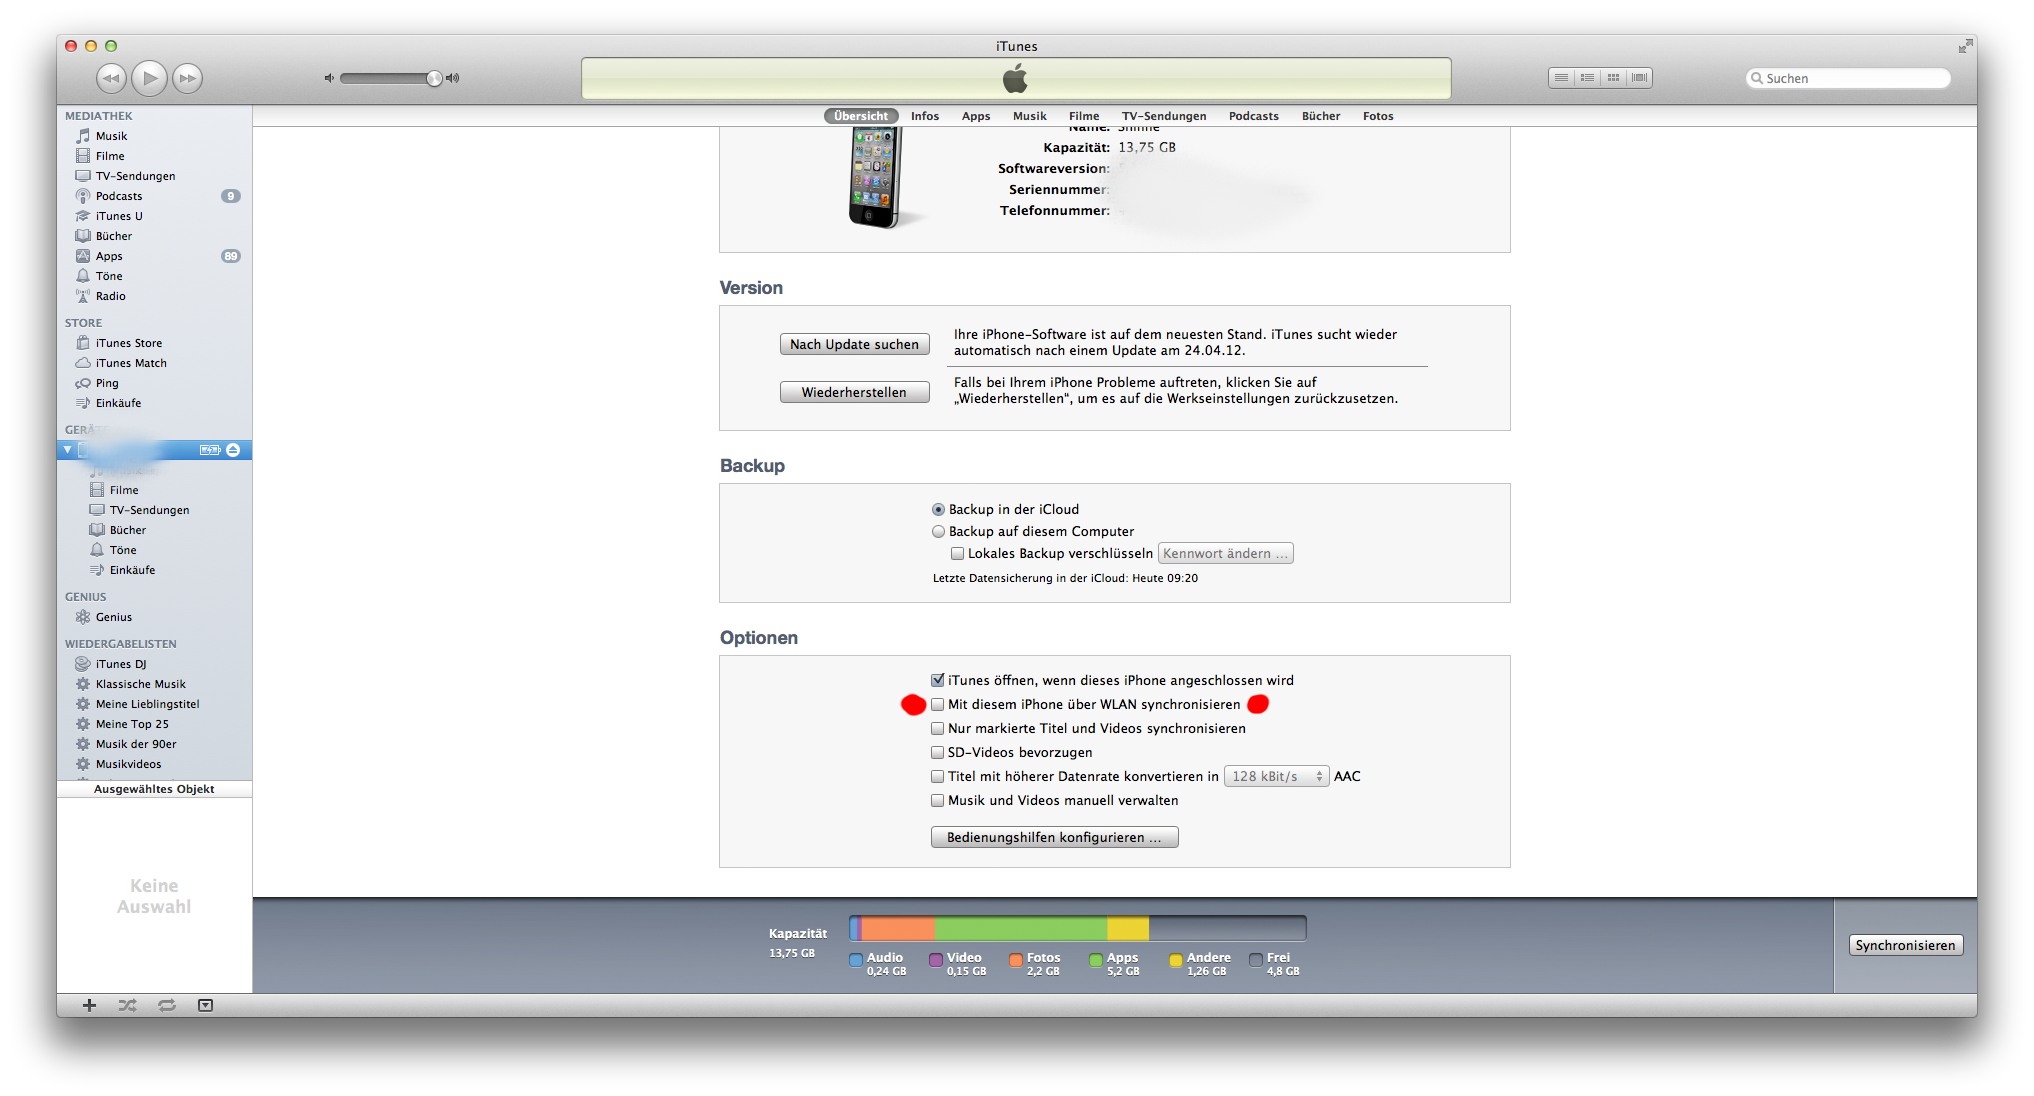Screen dimensions: 2034x1096
Task: Select Backup auf diesem Computer
Action: click(x=938, y=531)
